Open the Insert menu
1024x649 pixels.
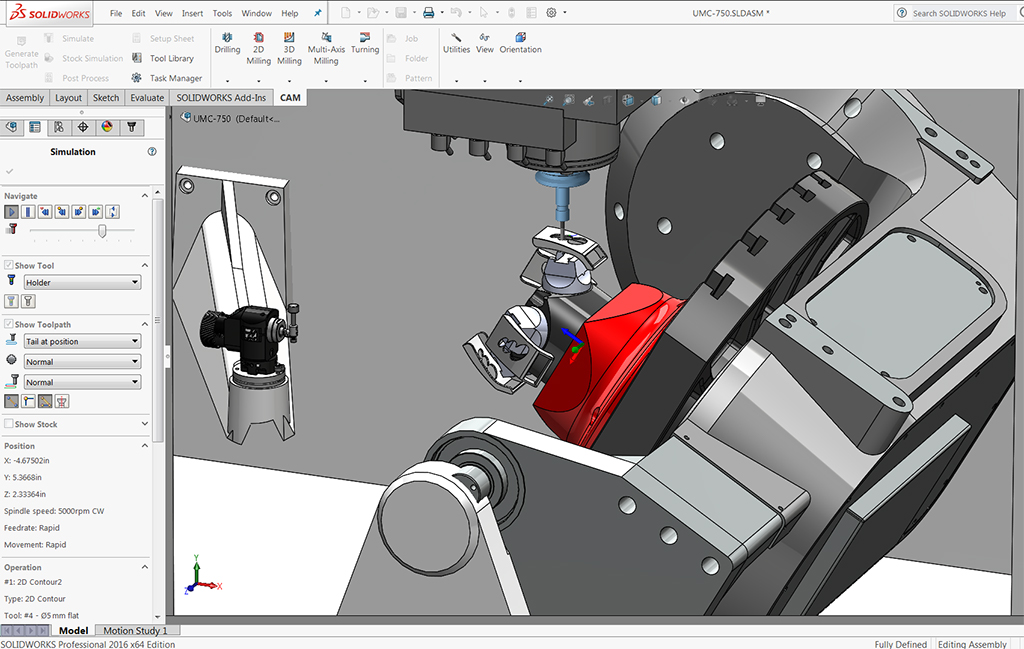[192, 13]
